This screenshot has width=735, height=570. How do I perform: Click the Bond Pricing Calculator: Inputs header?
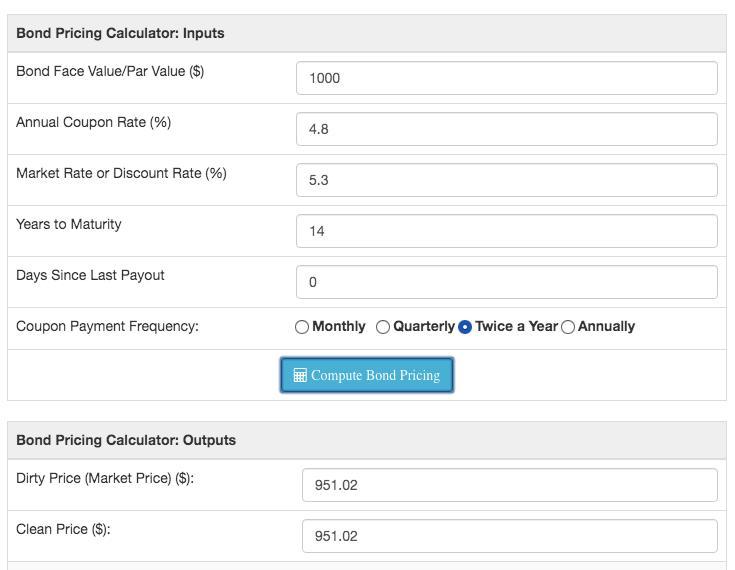point(120,33)
